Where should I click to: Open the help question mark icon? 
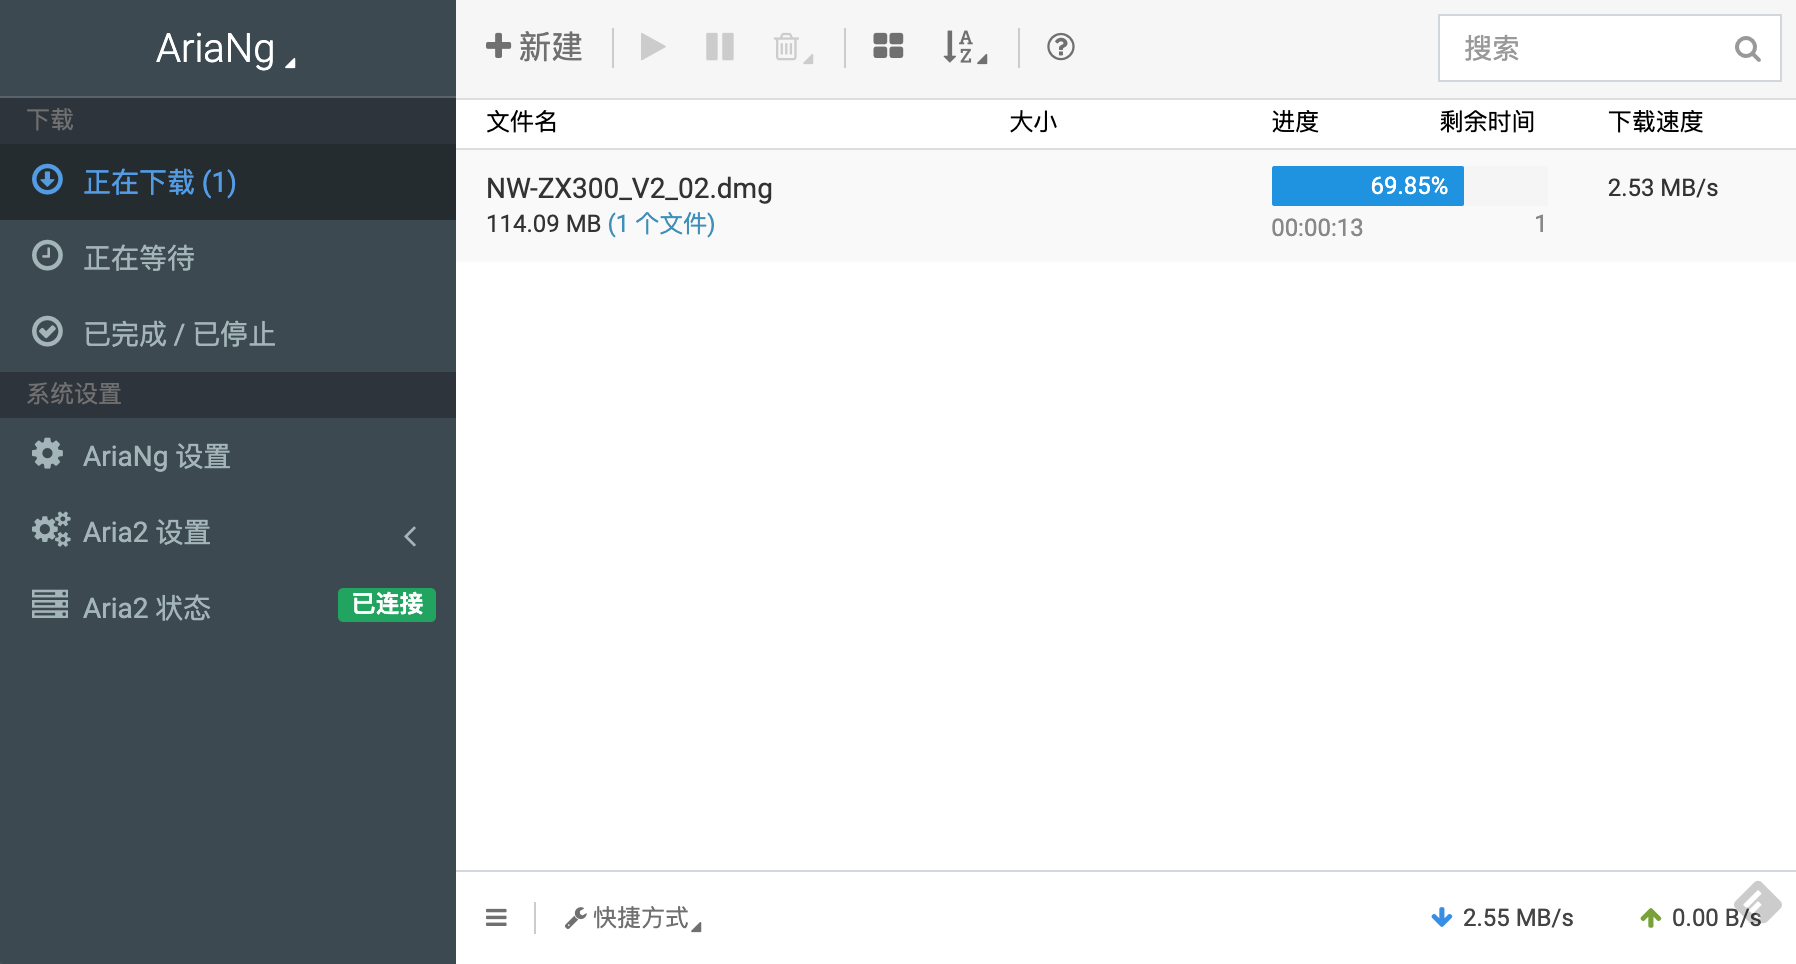click(1061, 47)
